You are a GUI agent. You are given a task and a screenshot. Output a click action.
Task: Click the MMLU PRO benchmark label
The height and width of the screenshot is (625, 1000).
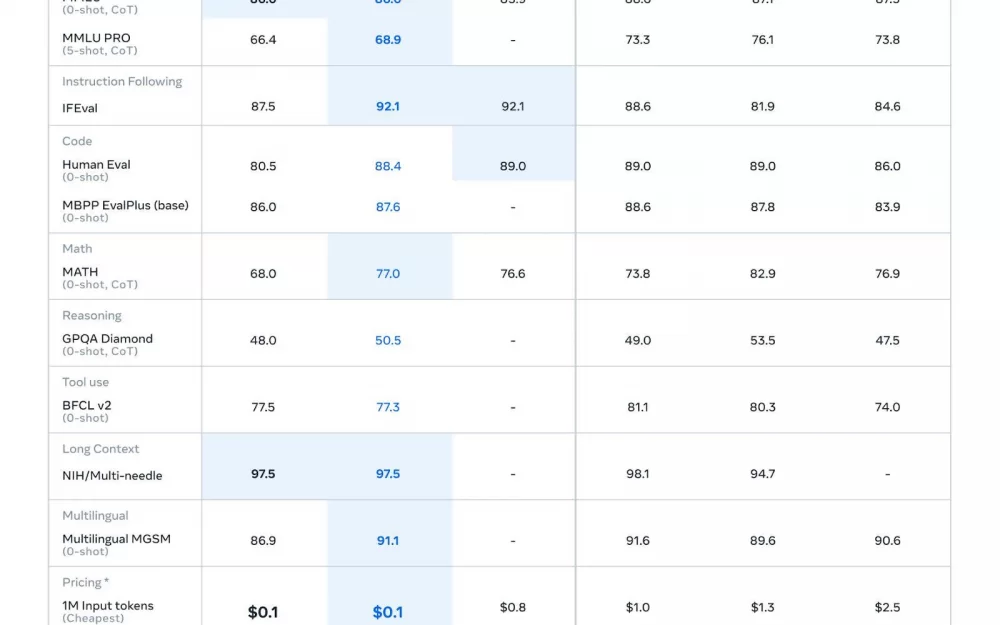tap(96, 38)
